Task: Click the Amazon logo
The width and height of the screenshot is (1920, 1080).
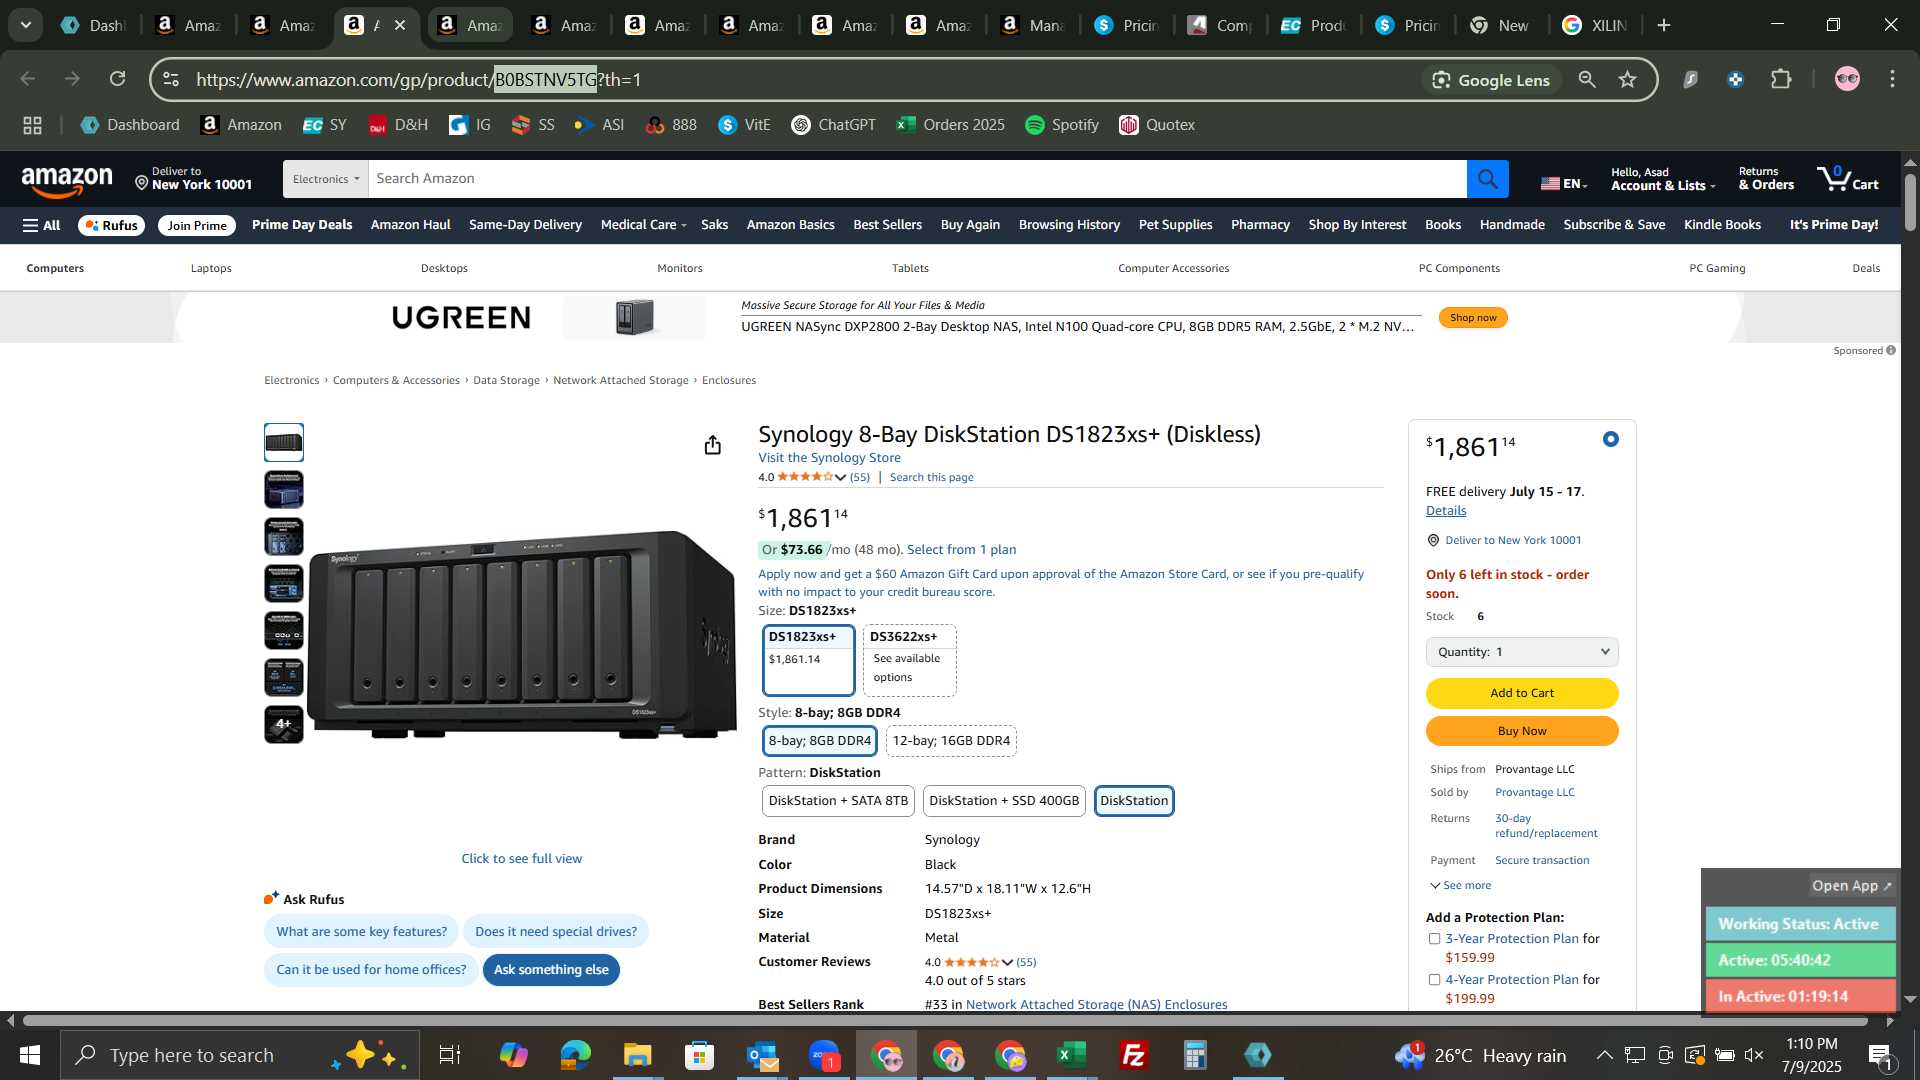Action: tap(67, 181)
